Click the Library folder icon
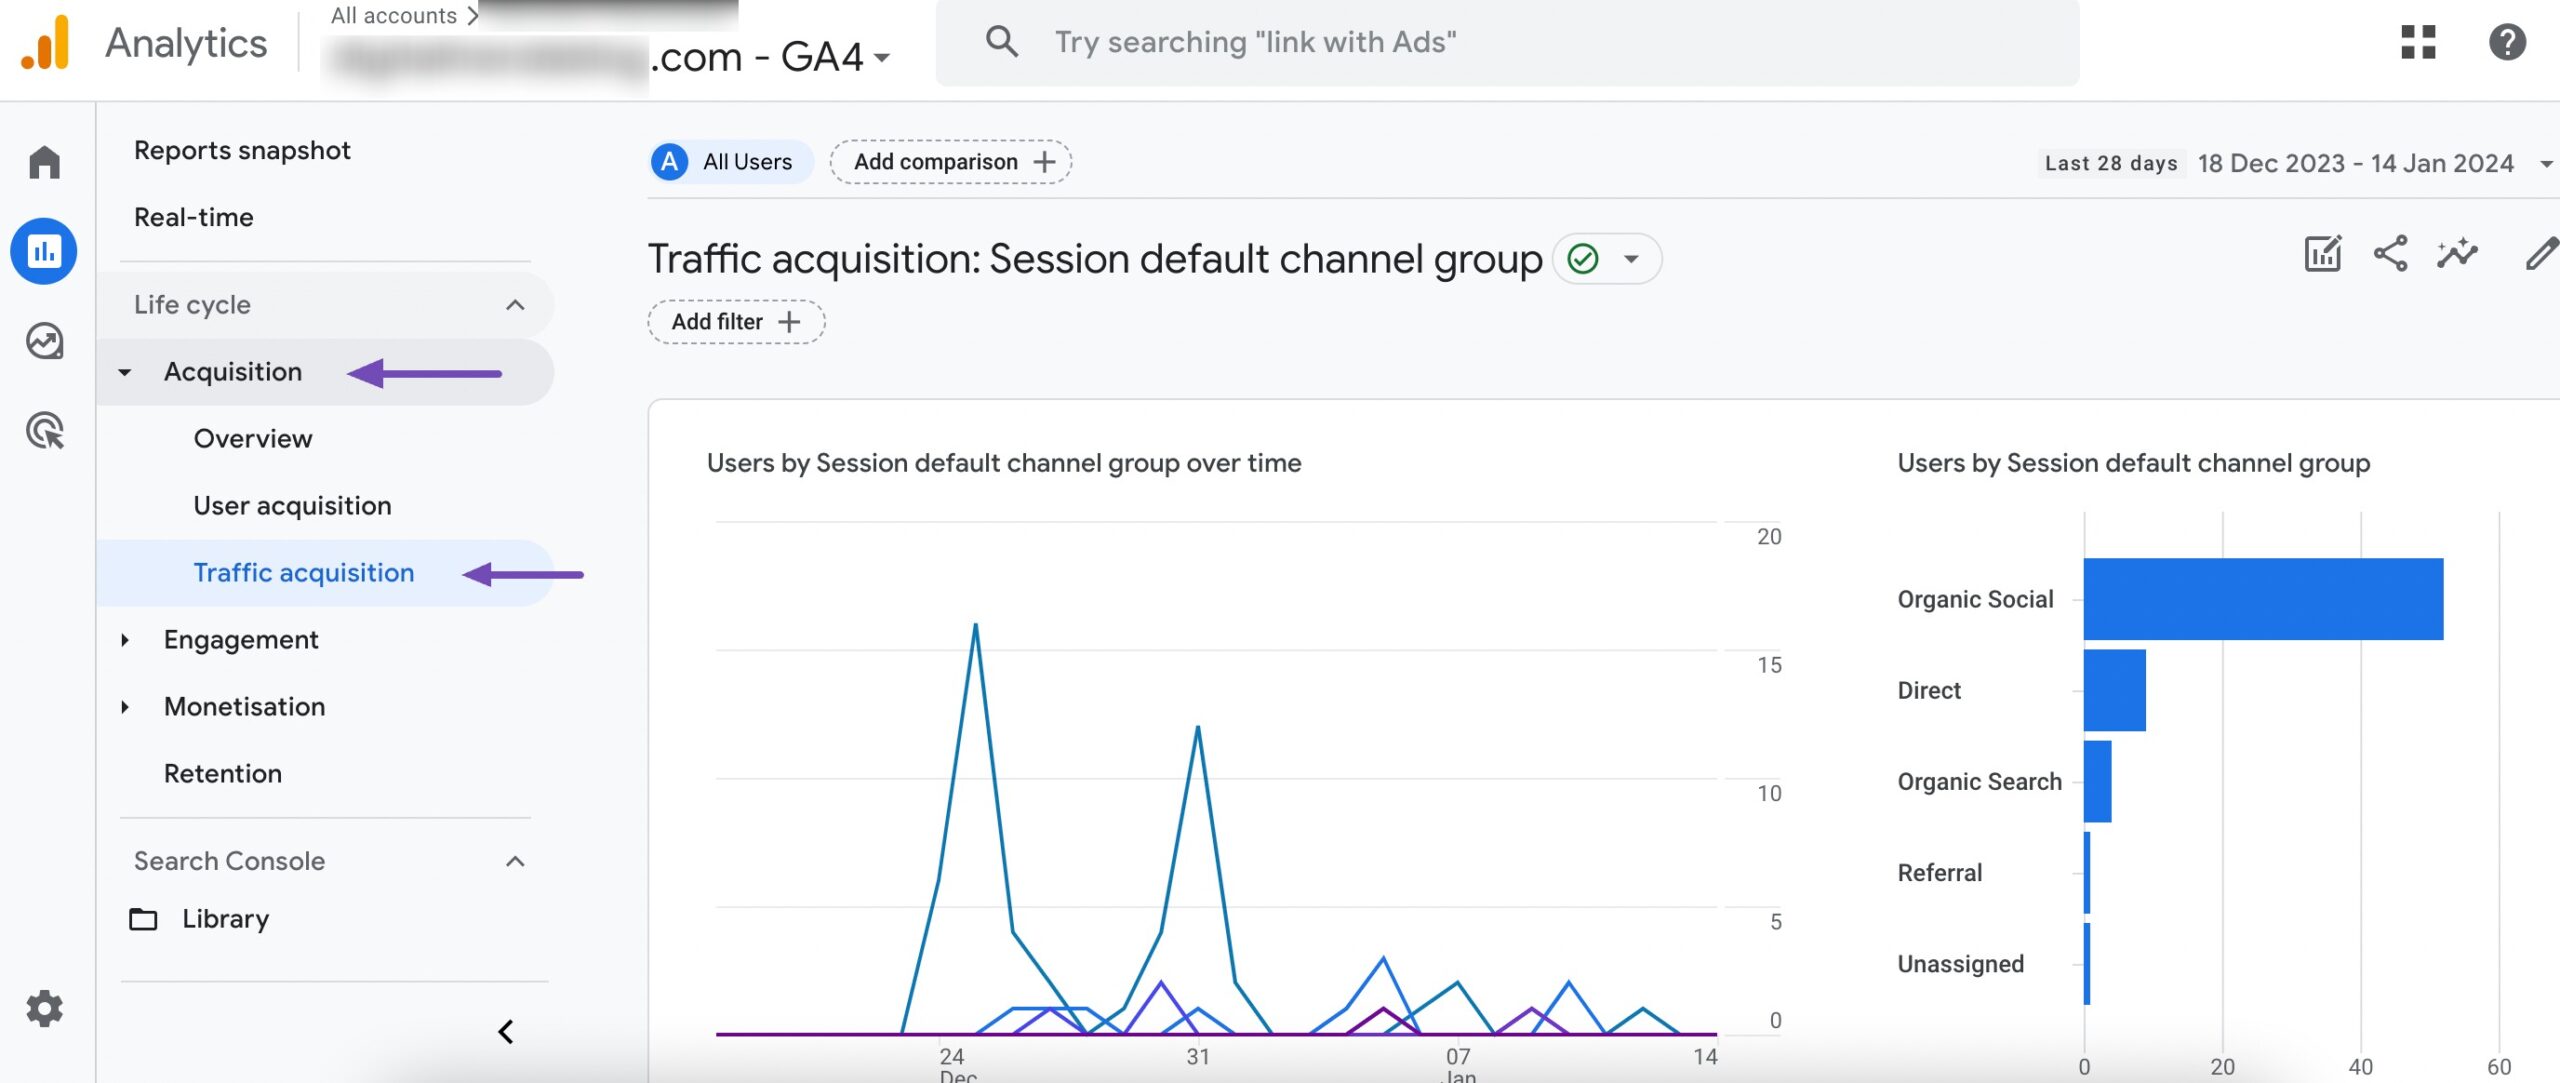This screenshot has width=2560, height=1083. tap(143, 919)
